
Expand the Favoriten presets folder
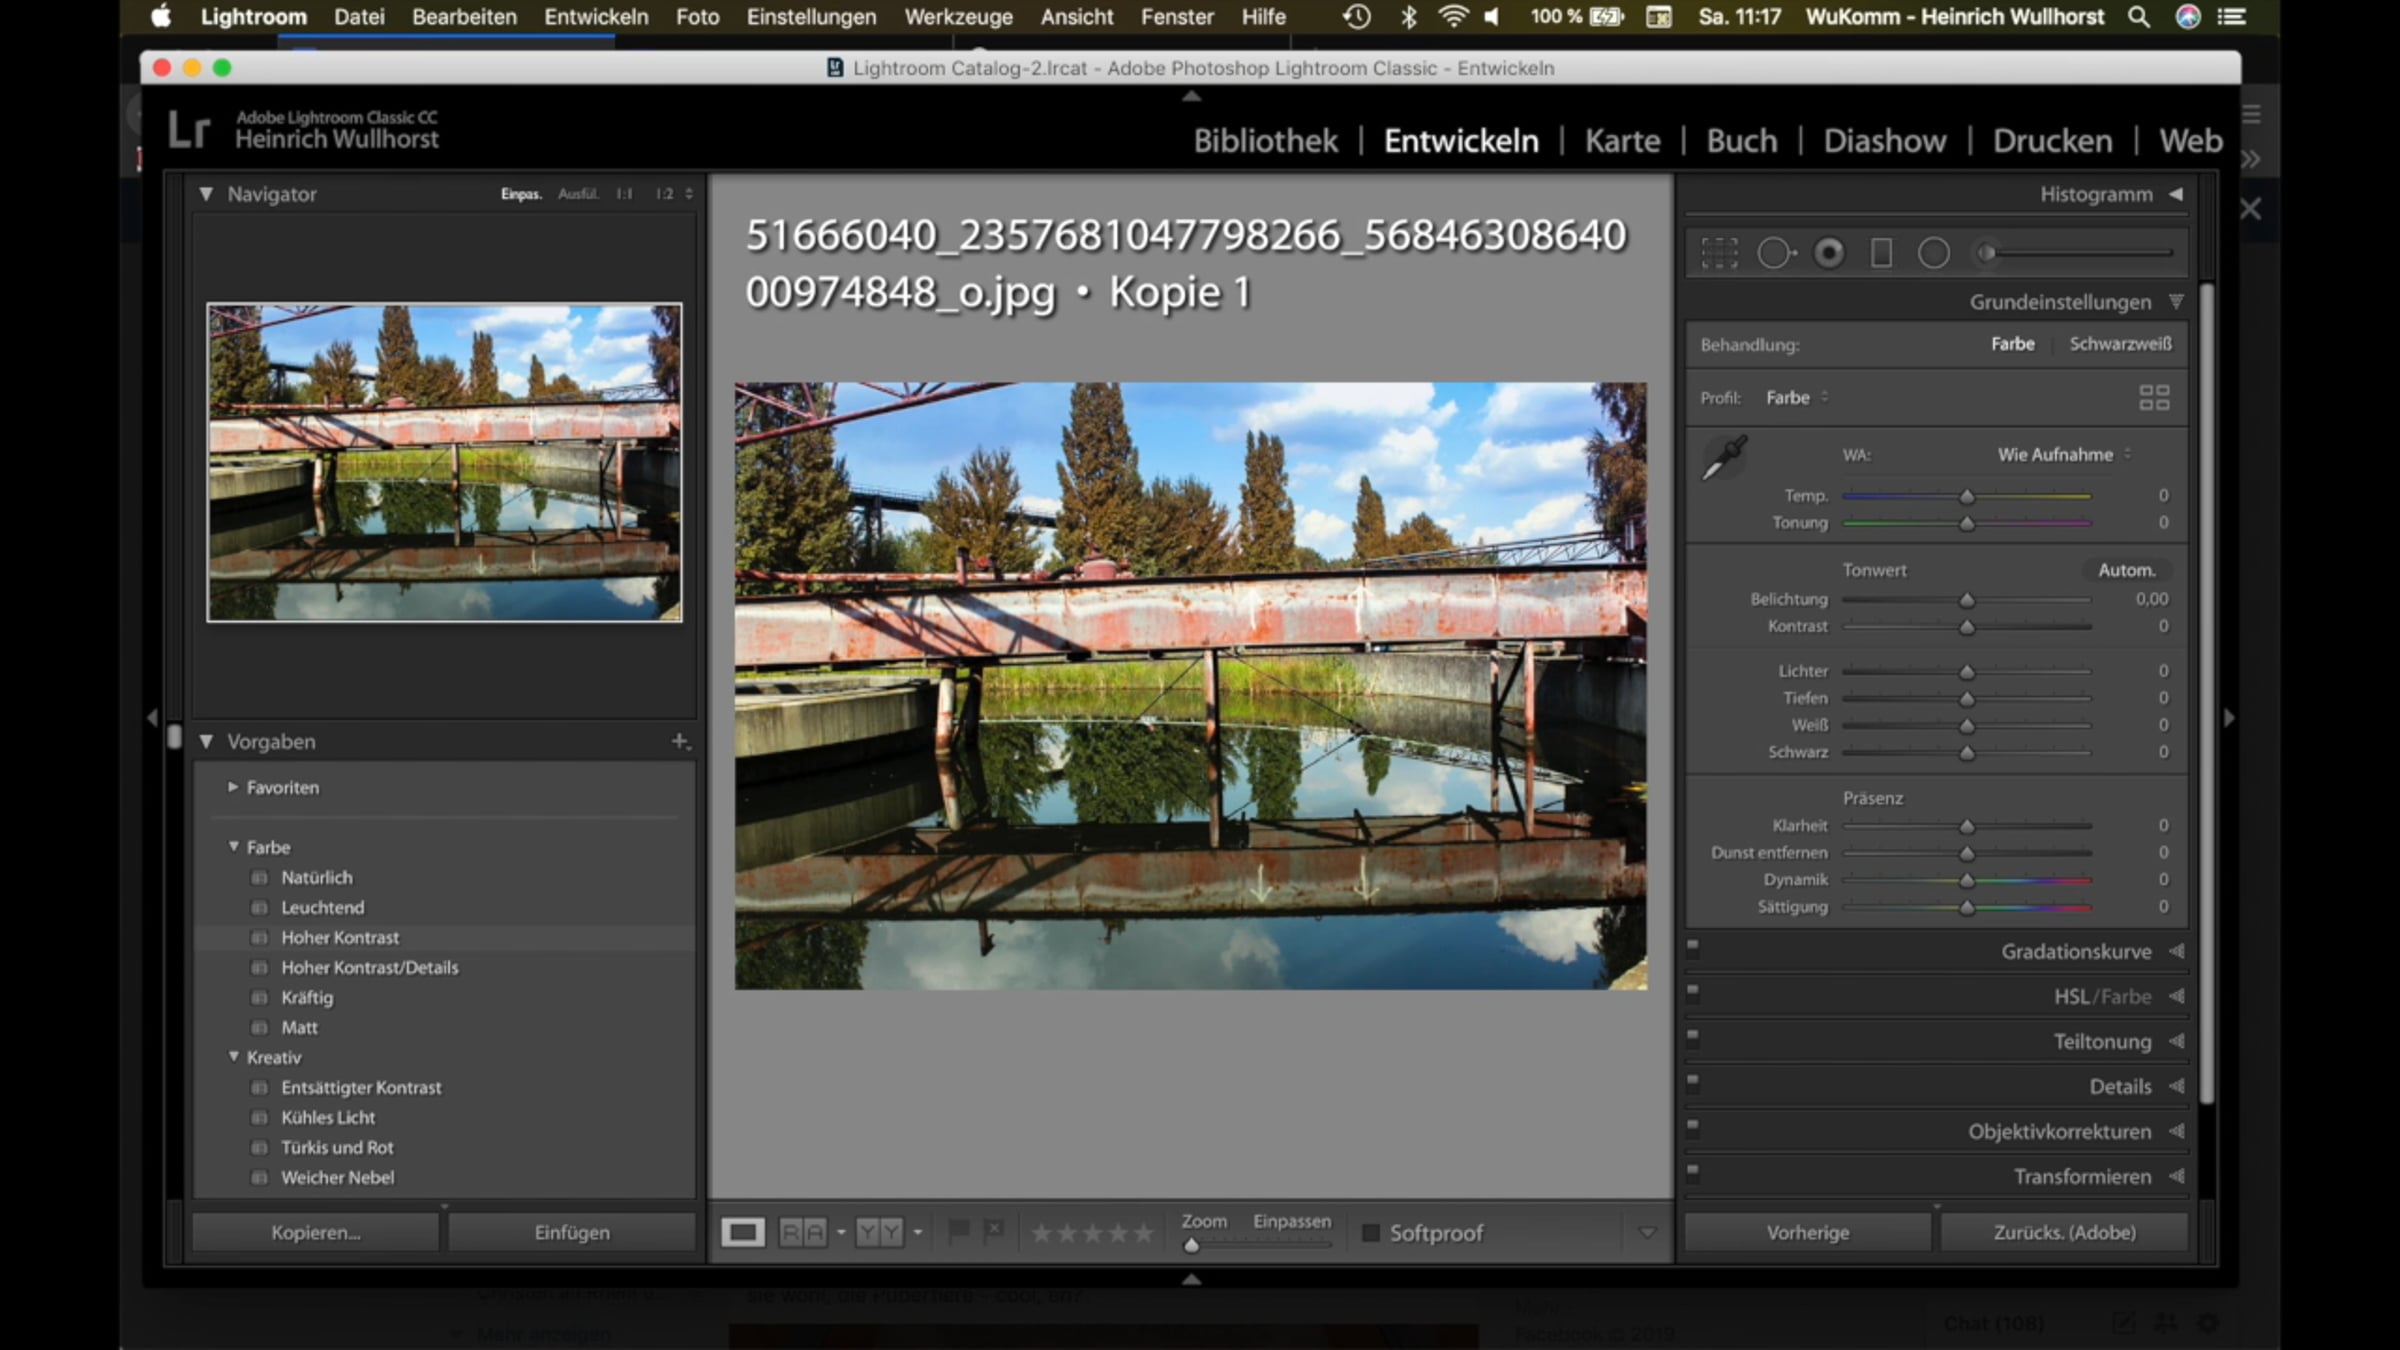(x=233, y=788)
